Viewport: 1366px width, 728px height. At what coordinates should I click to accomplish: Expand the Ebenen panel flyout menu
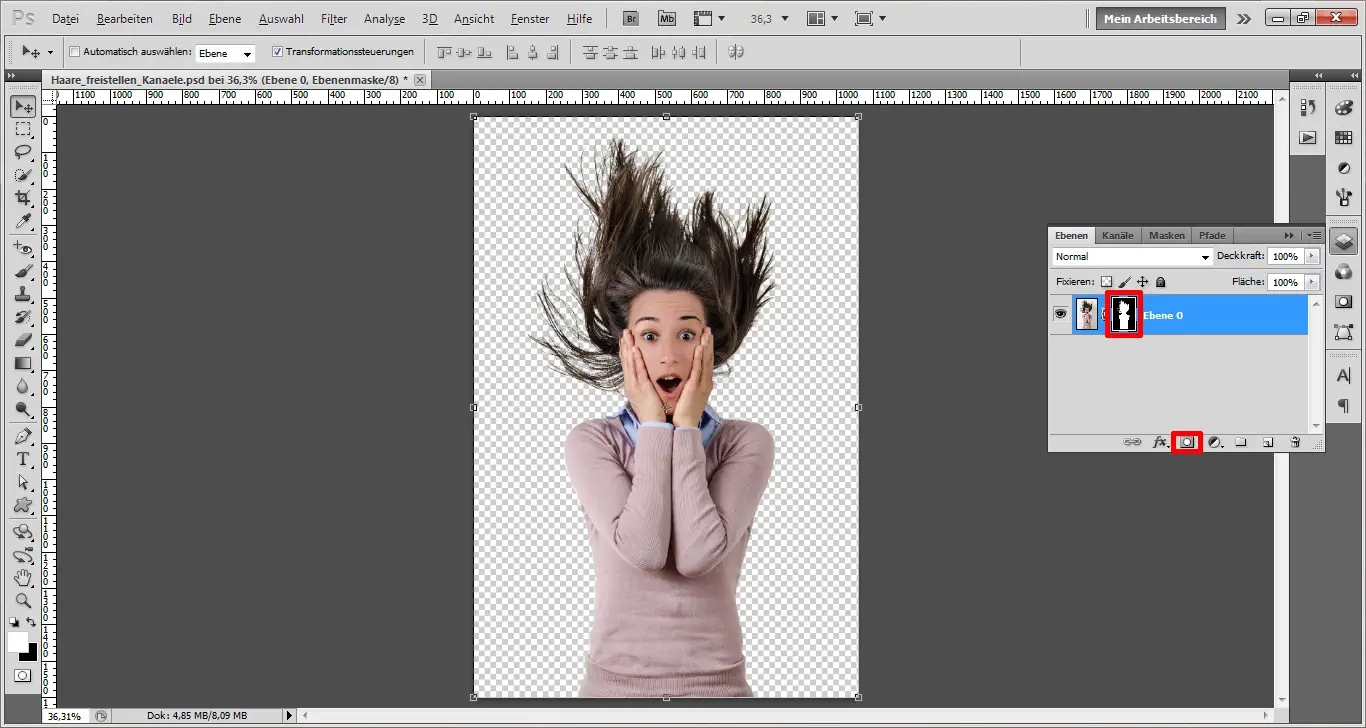pyautogui.click(x=1313, y=235)
